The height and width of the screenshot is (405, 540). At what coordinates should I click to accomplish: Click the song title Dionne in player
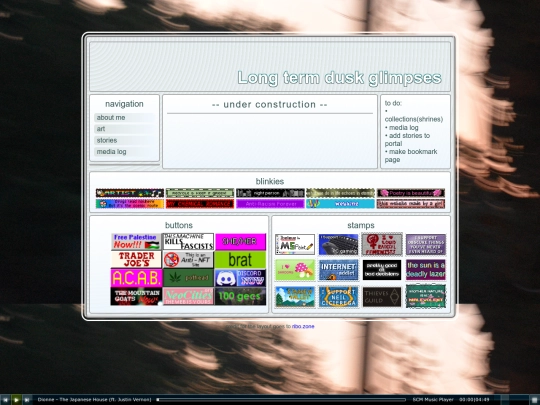coord(94,399)
